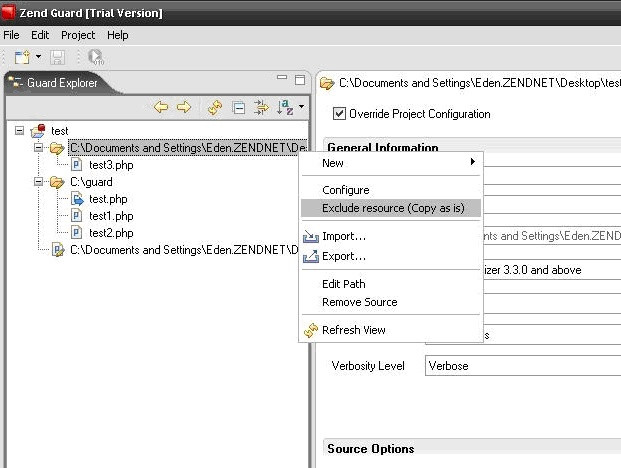The width and height of the screenshot is (621, 468).
Task: Open the Help menu
Action: click(x=118, y=35)
